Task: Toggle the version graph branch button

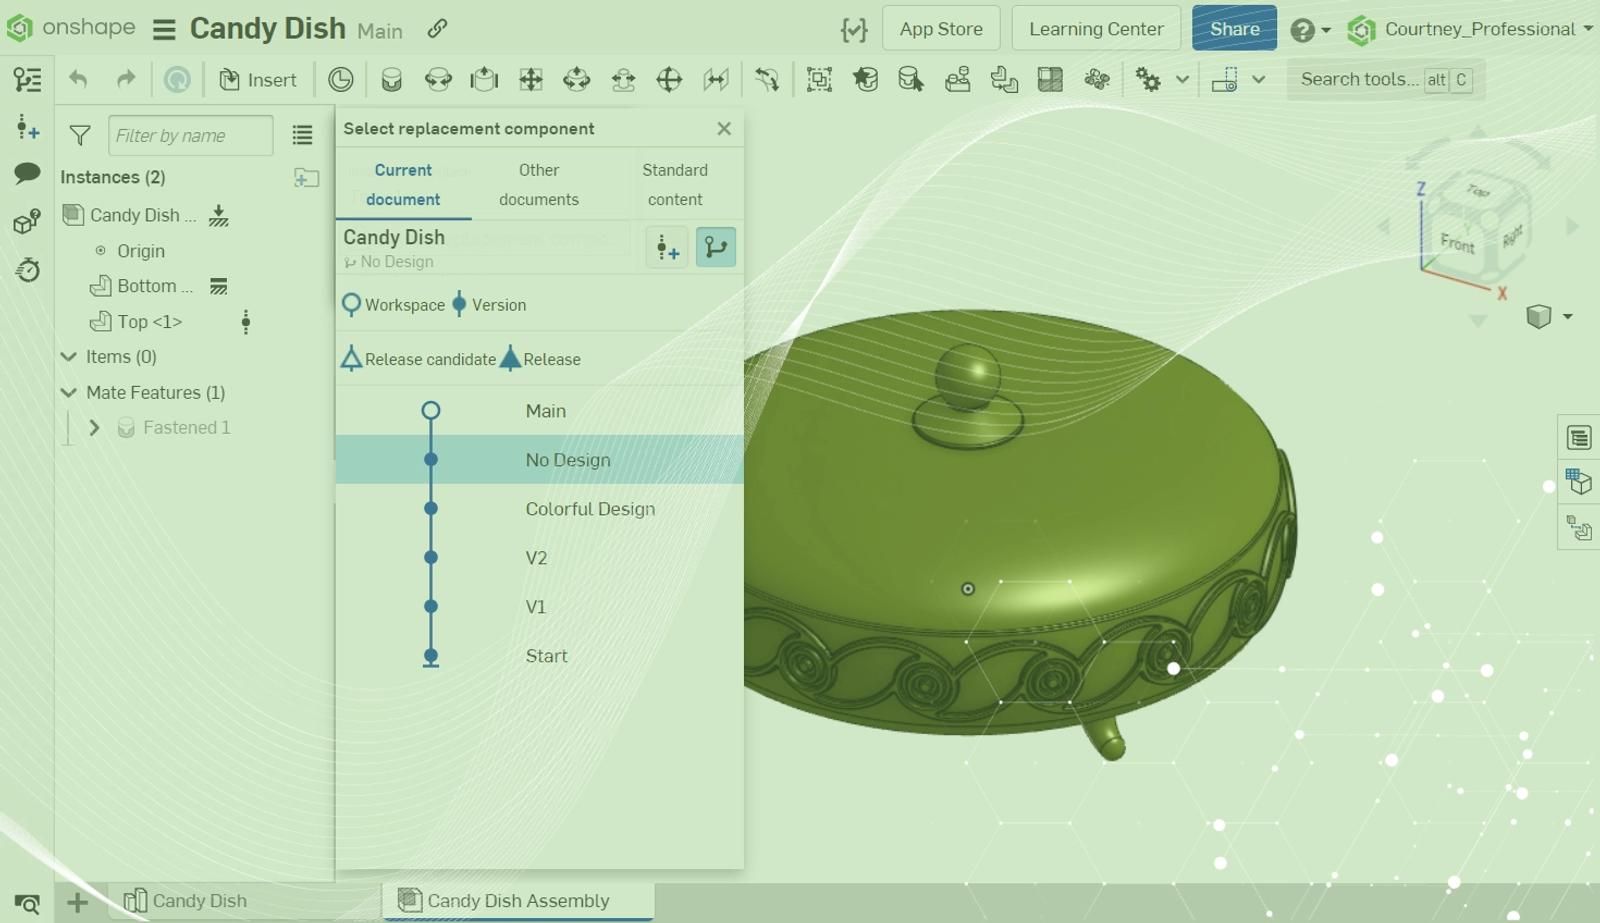Action: point(715,247)
